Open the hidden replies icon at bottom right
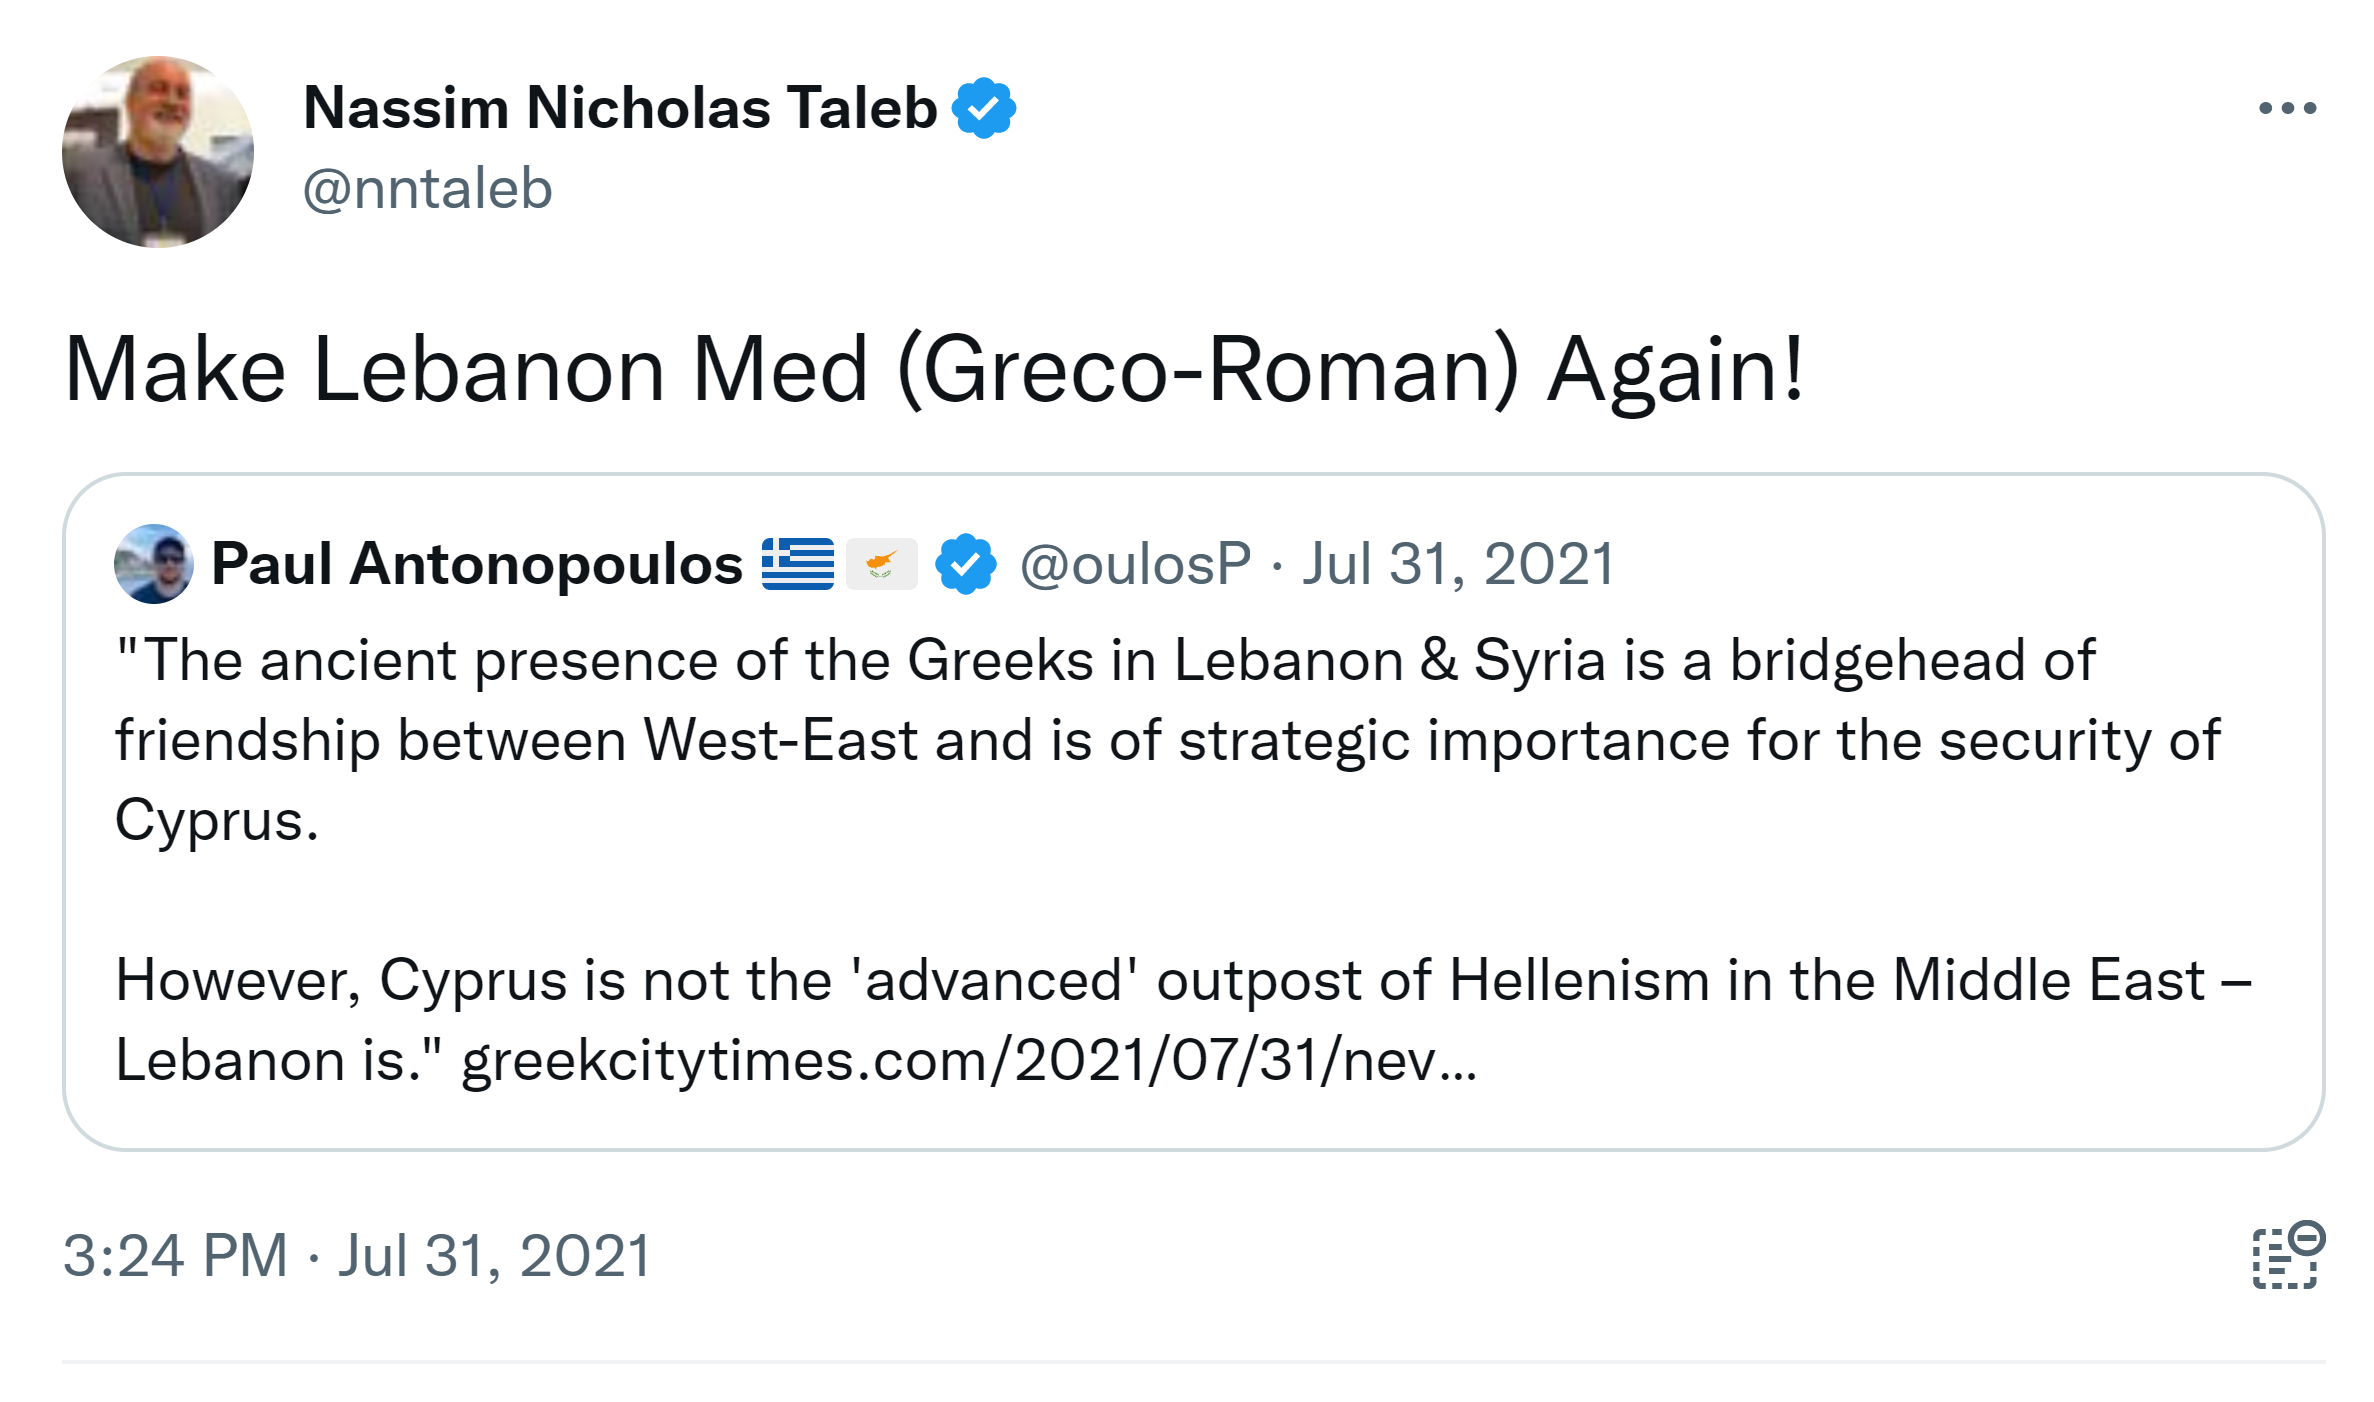Screen dimensions: 2374x1402 pos(2287,1256)
